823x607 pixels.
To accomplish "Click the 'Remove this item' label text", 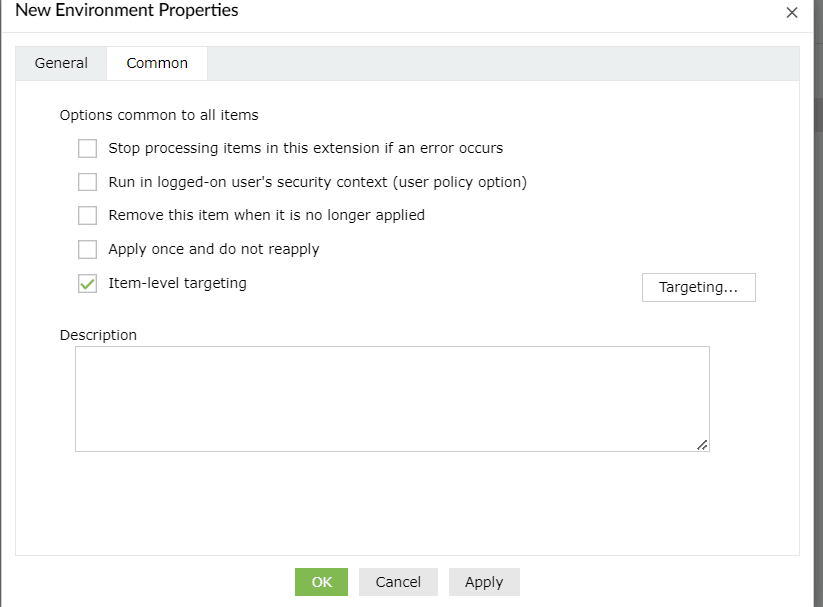I will pyautogui.click(x=266, y=215).
